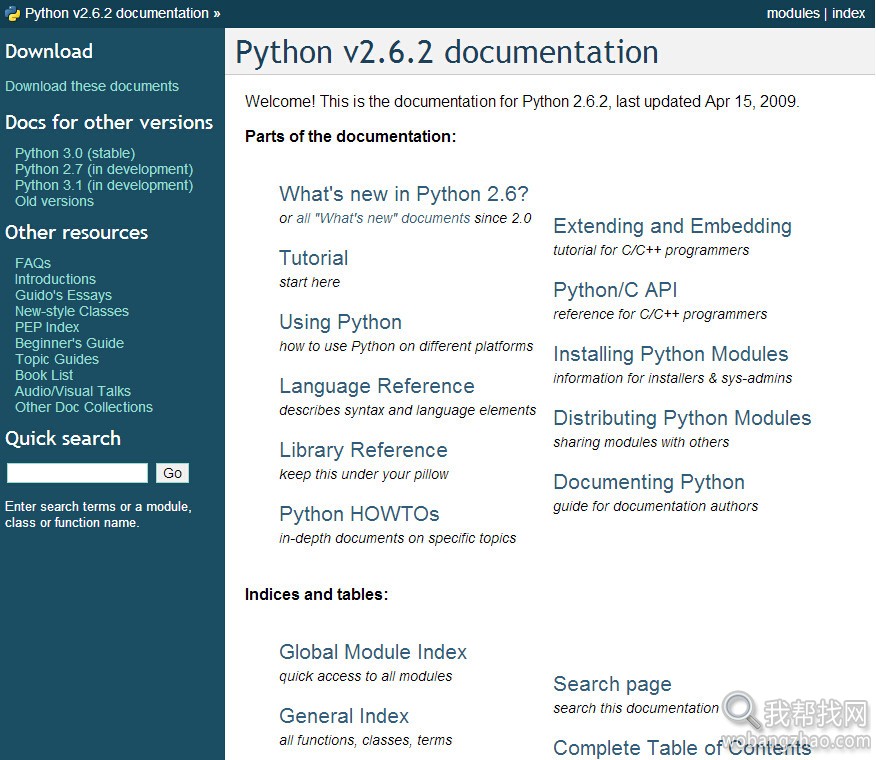876x760 pixels.
Task: Go to Python 2.7 (in development) docs
Action: [104, 169]
